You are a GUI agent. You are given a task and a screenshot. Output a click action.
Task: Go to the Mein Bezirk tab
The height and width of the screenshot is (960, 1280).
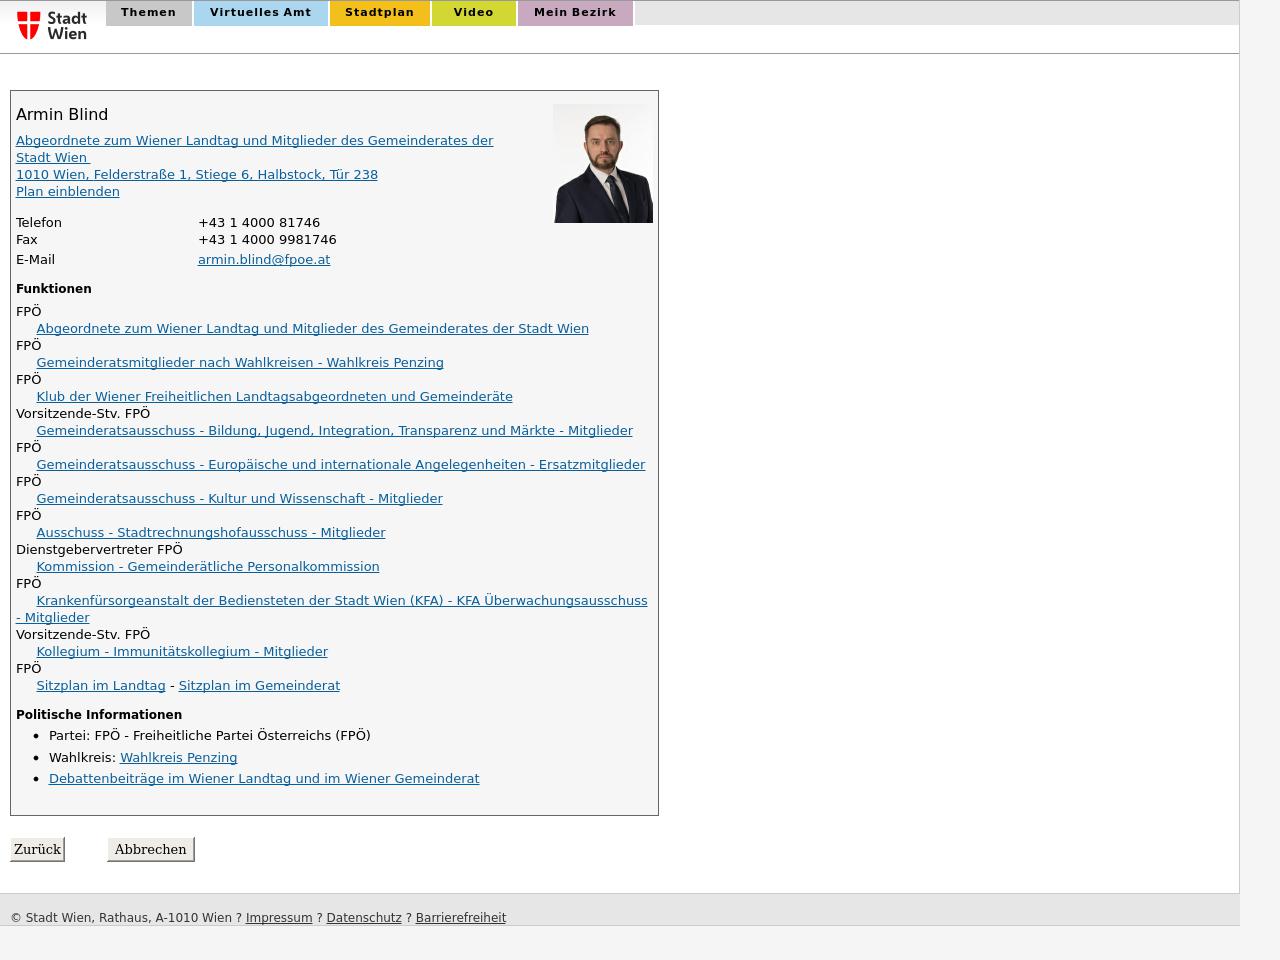coord(574,13)
